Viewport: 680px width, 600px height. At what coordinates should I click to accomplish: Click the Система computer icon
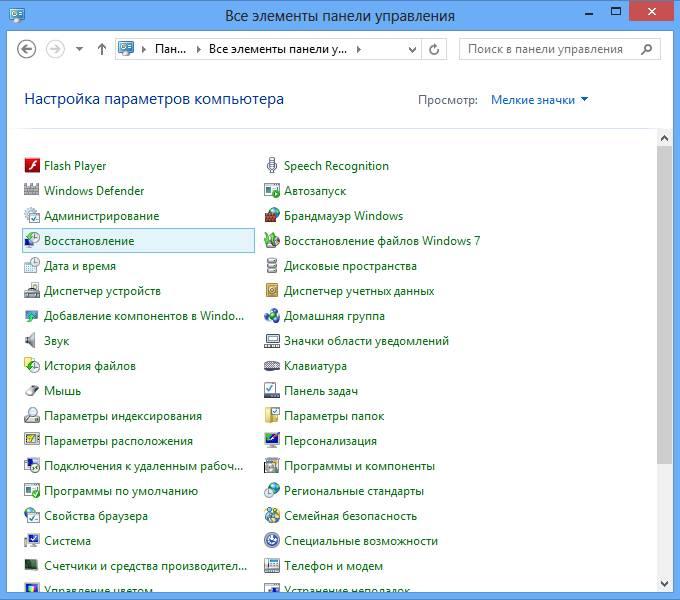[32, 541]
